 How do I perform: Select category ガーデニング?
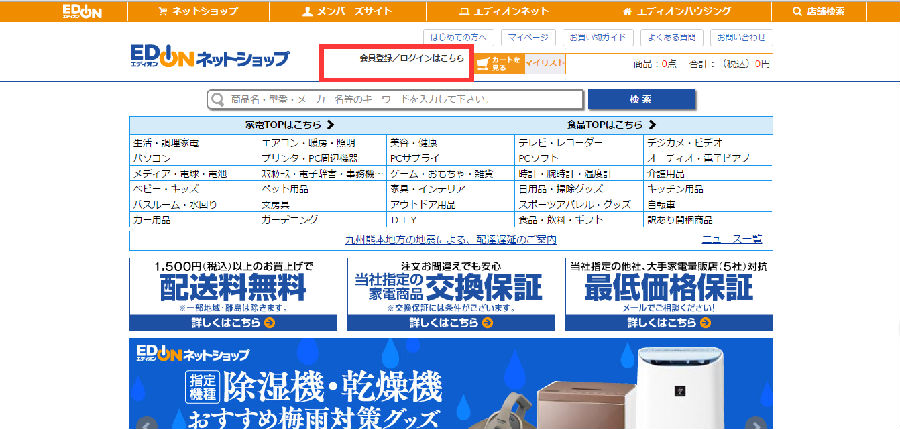290,220
